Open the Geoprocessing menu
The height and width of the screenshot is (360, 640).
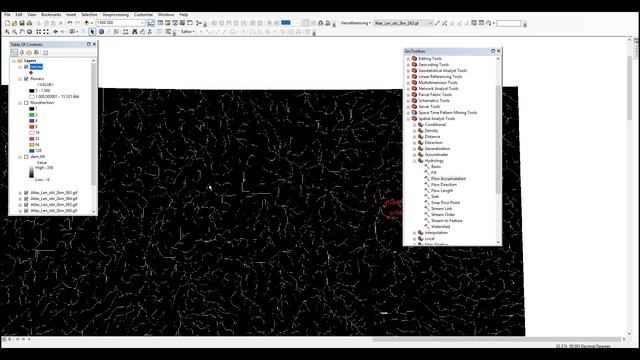click(116, 15)
